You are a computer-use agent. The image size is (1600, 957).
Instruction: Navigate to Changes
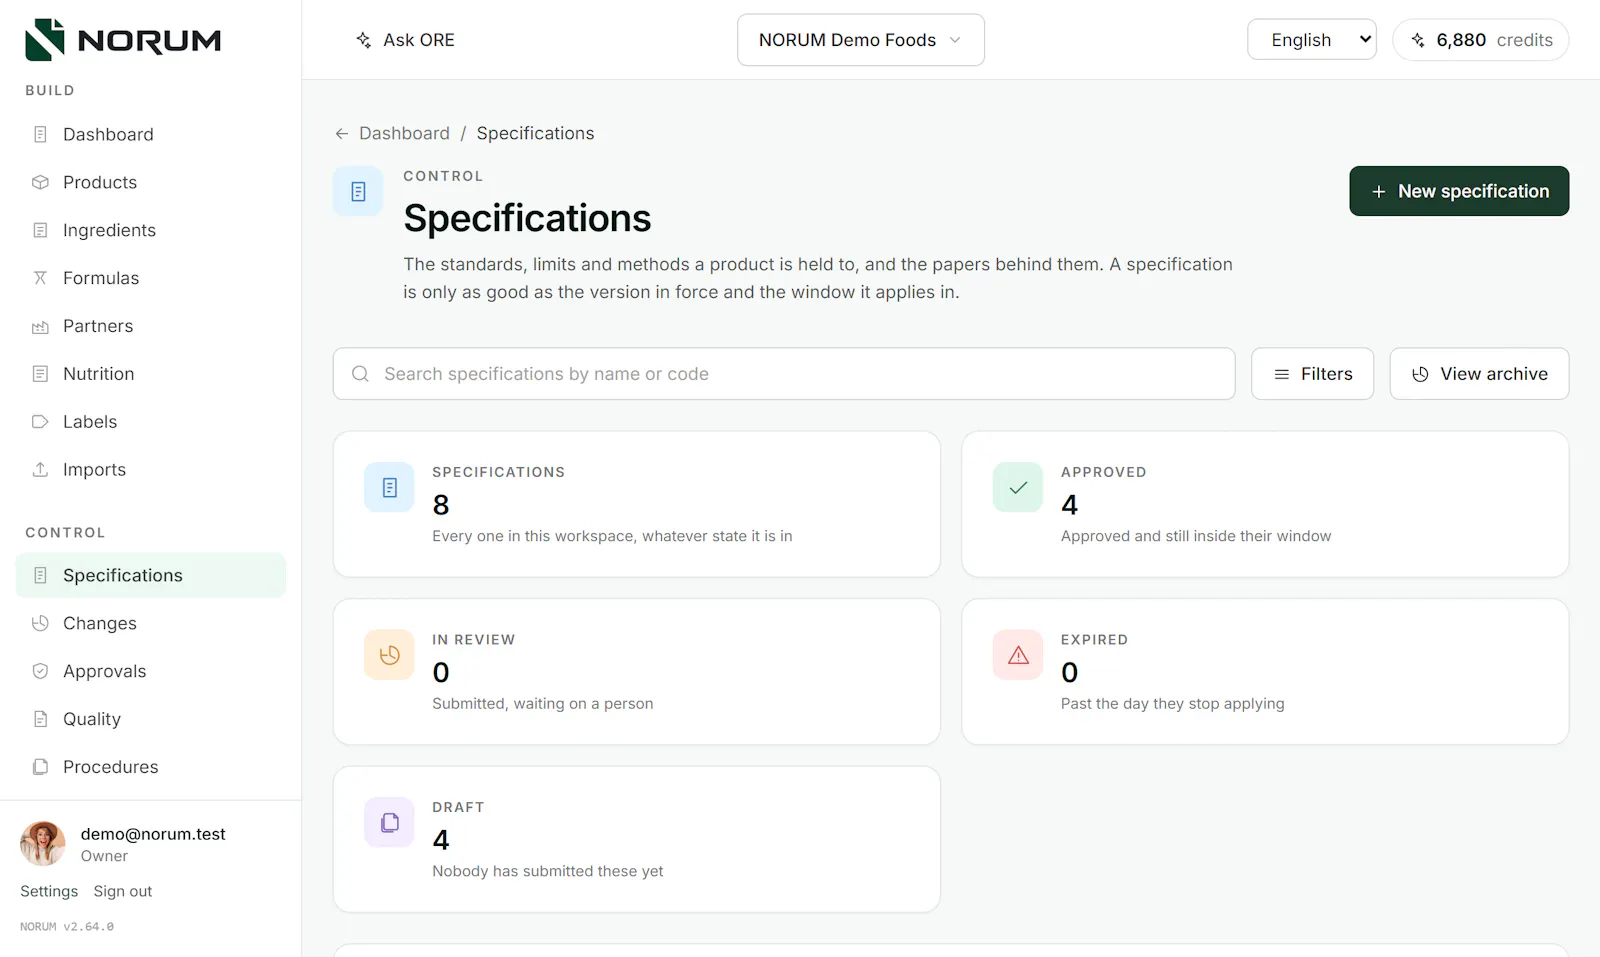point(151,623)
